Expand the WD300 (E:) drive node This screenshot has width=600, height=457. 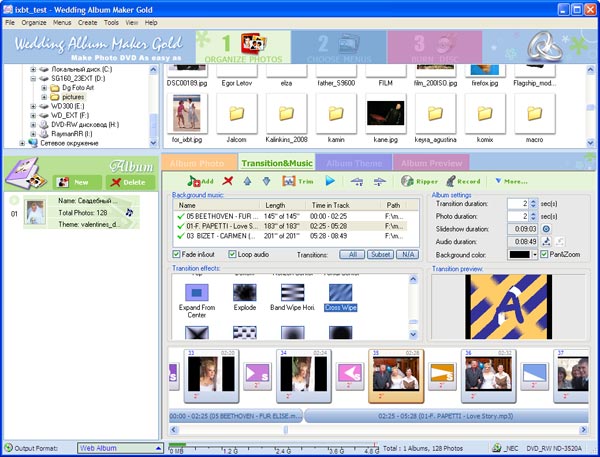coord(33,106)
